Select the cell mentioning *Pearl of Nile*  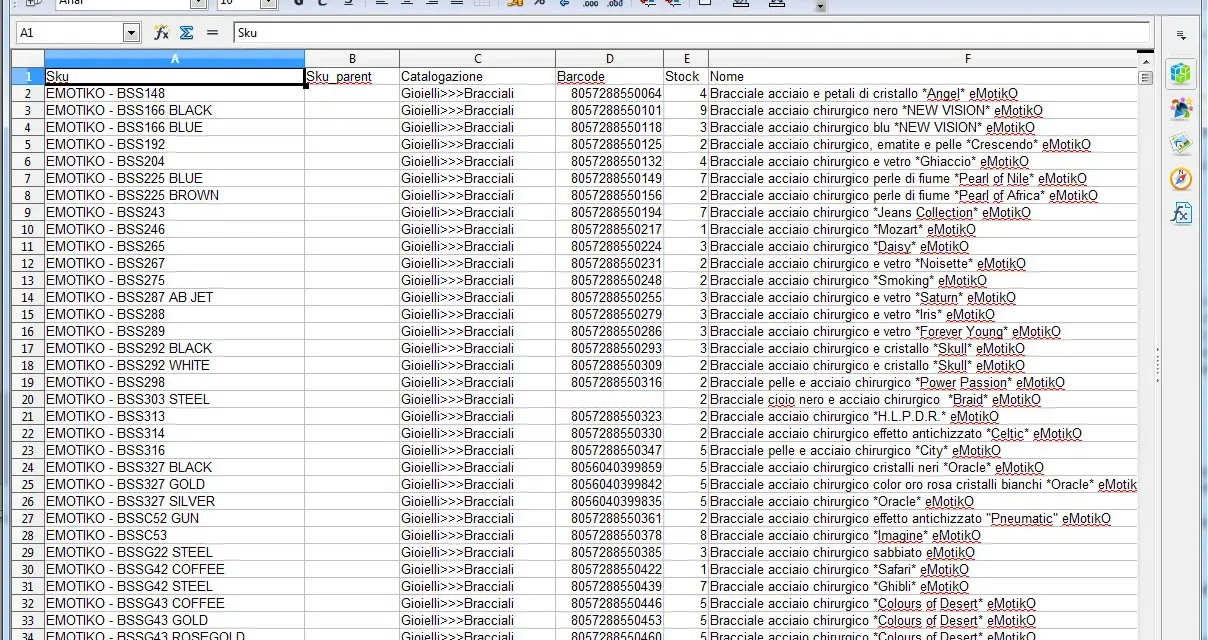(x=922, y=178)
